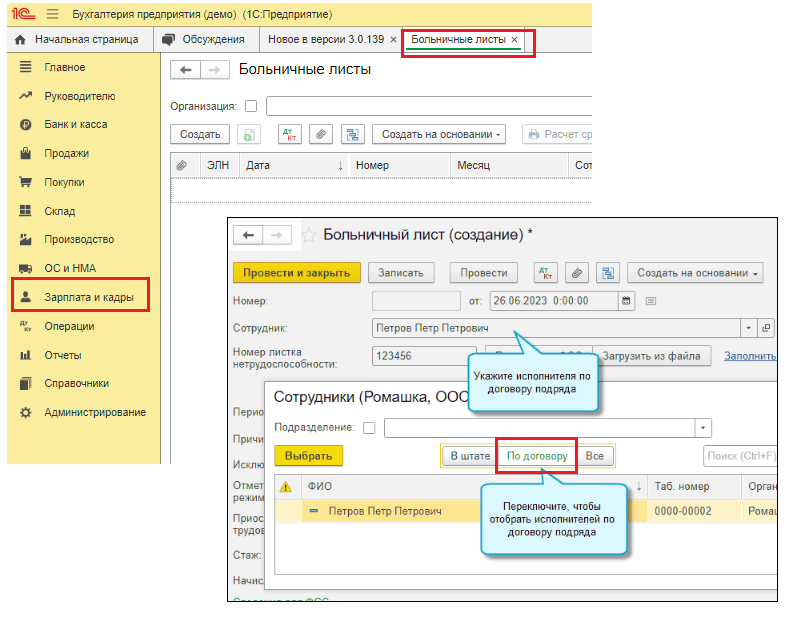Click Провести и закрыть button
Screen dimensions: 793x621
tap(297, 273)
